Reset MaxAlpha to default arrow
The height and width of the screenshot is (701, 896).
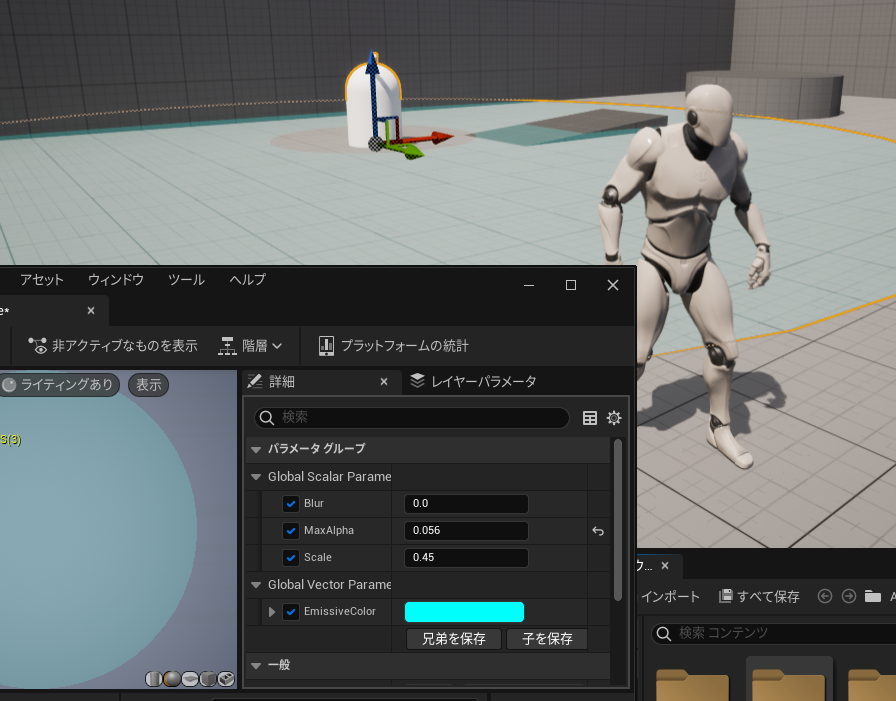pos(598,531)
